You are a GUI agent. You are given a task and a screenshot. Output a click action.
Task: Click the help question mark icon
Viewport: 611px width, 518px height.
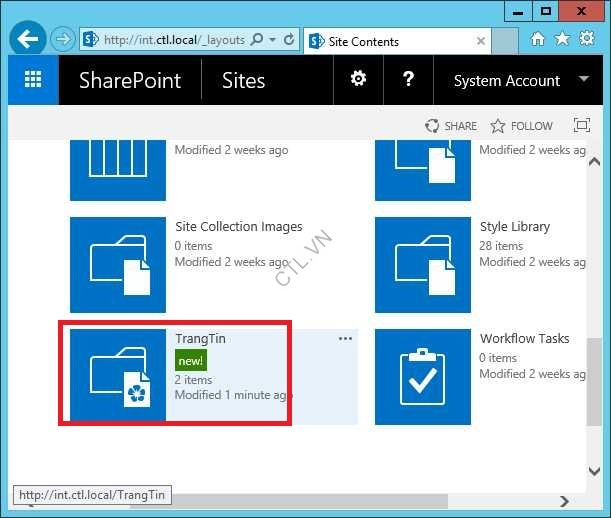point(408,80)
